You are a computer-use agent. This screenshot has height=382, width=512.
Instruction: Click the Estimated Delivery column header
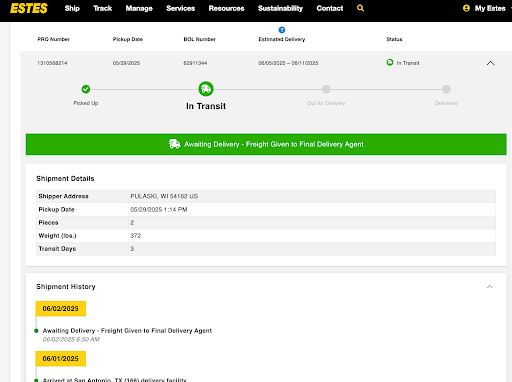[282, 39]
